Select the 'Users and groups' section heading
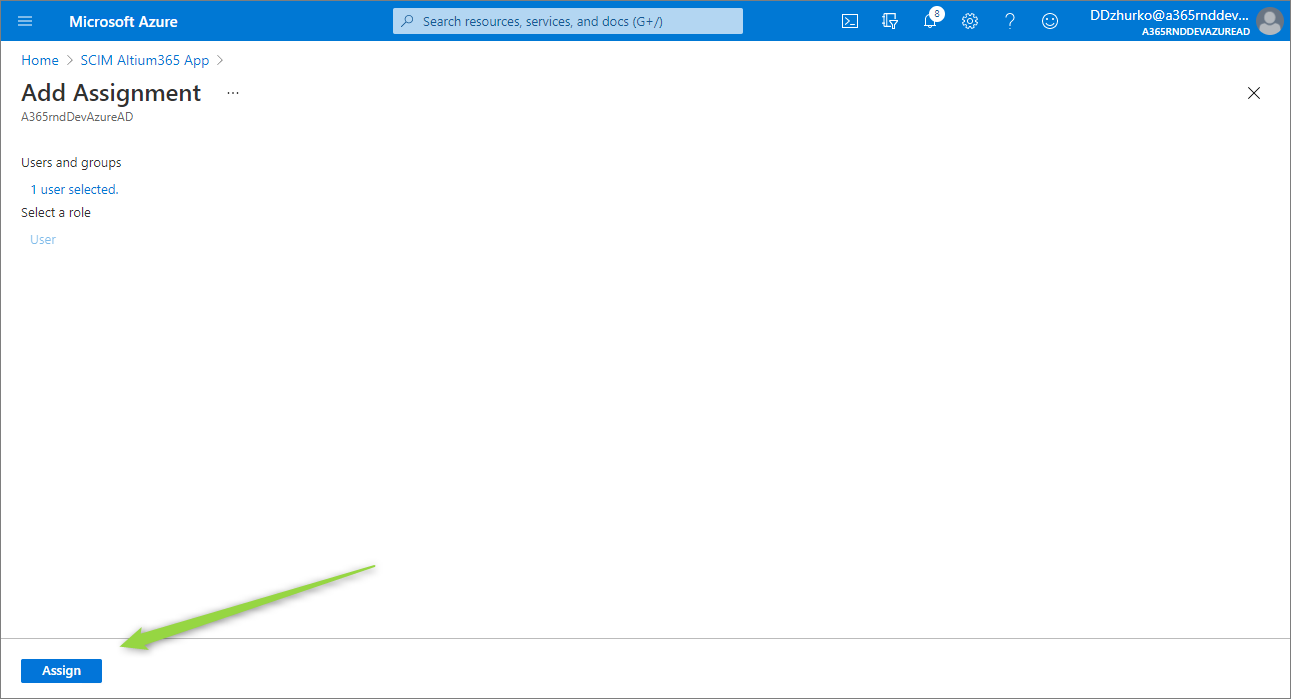 [x=71, y=162]
